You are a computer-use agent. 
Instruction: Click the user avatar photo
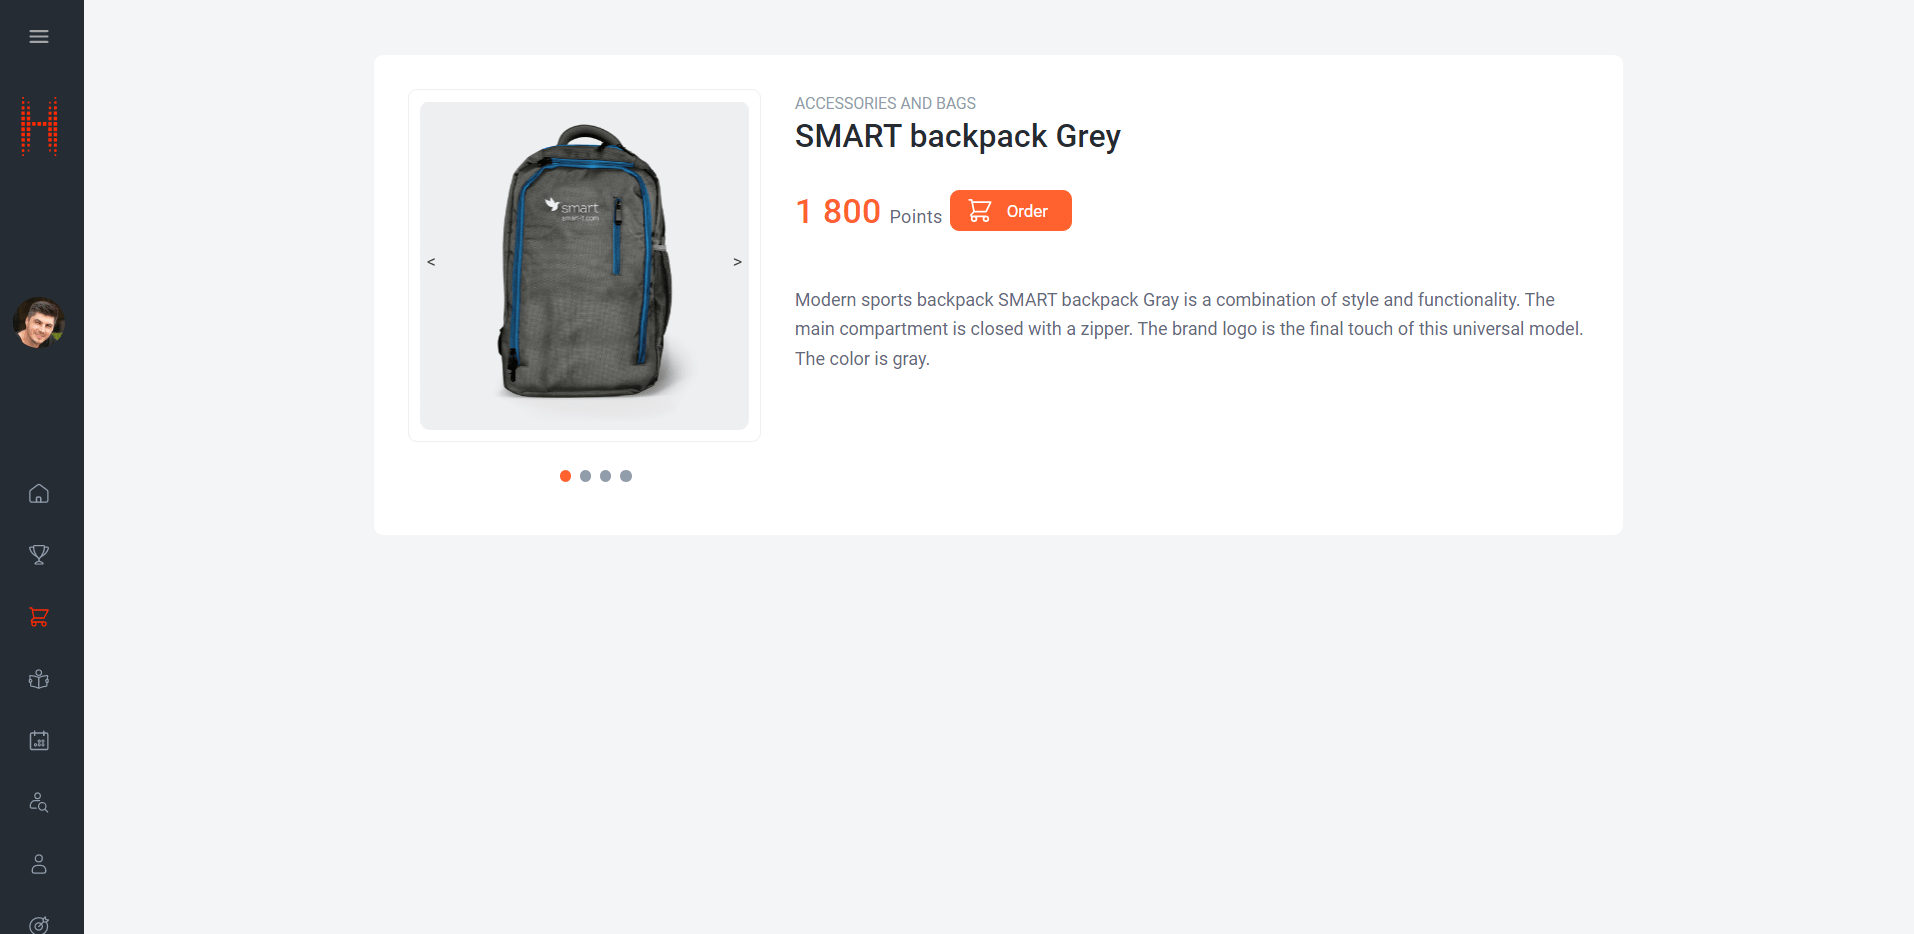(x=39, y=323)
